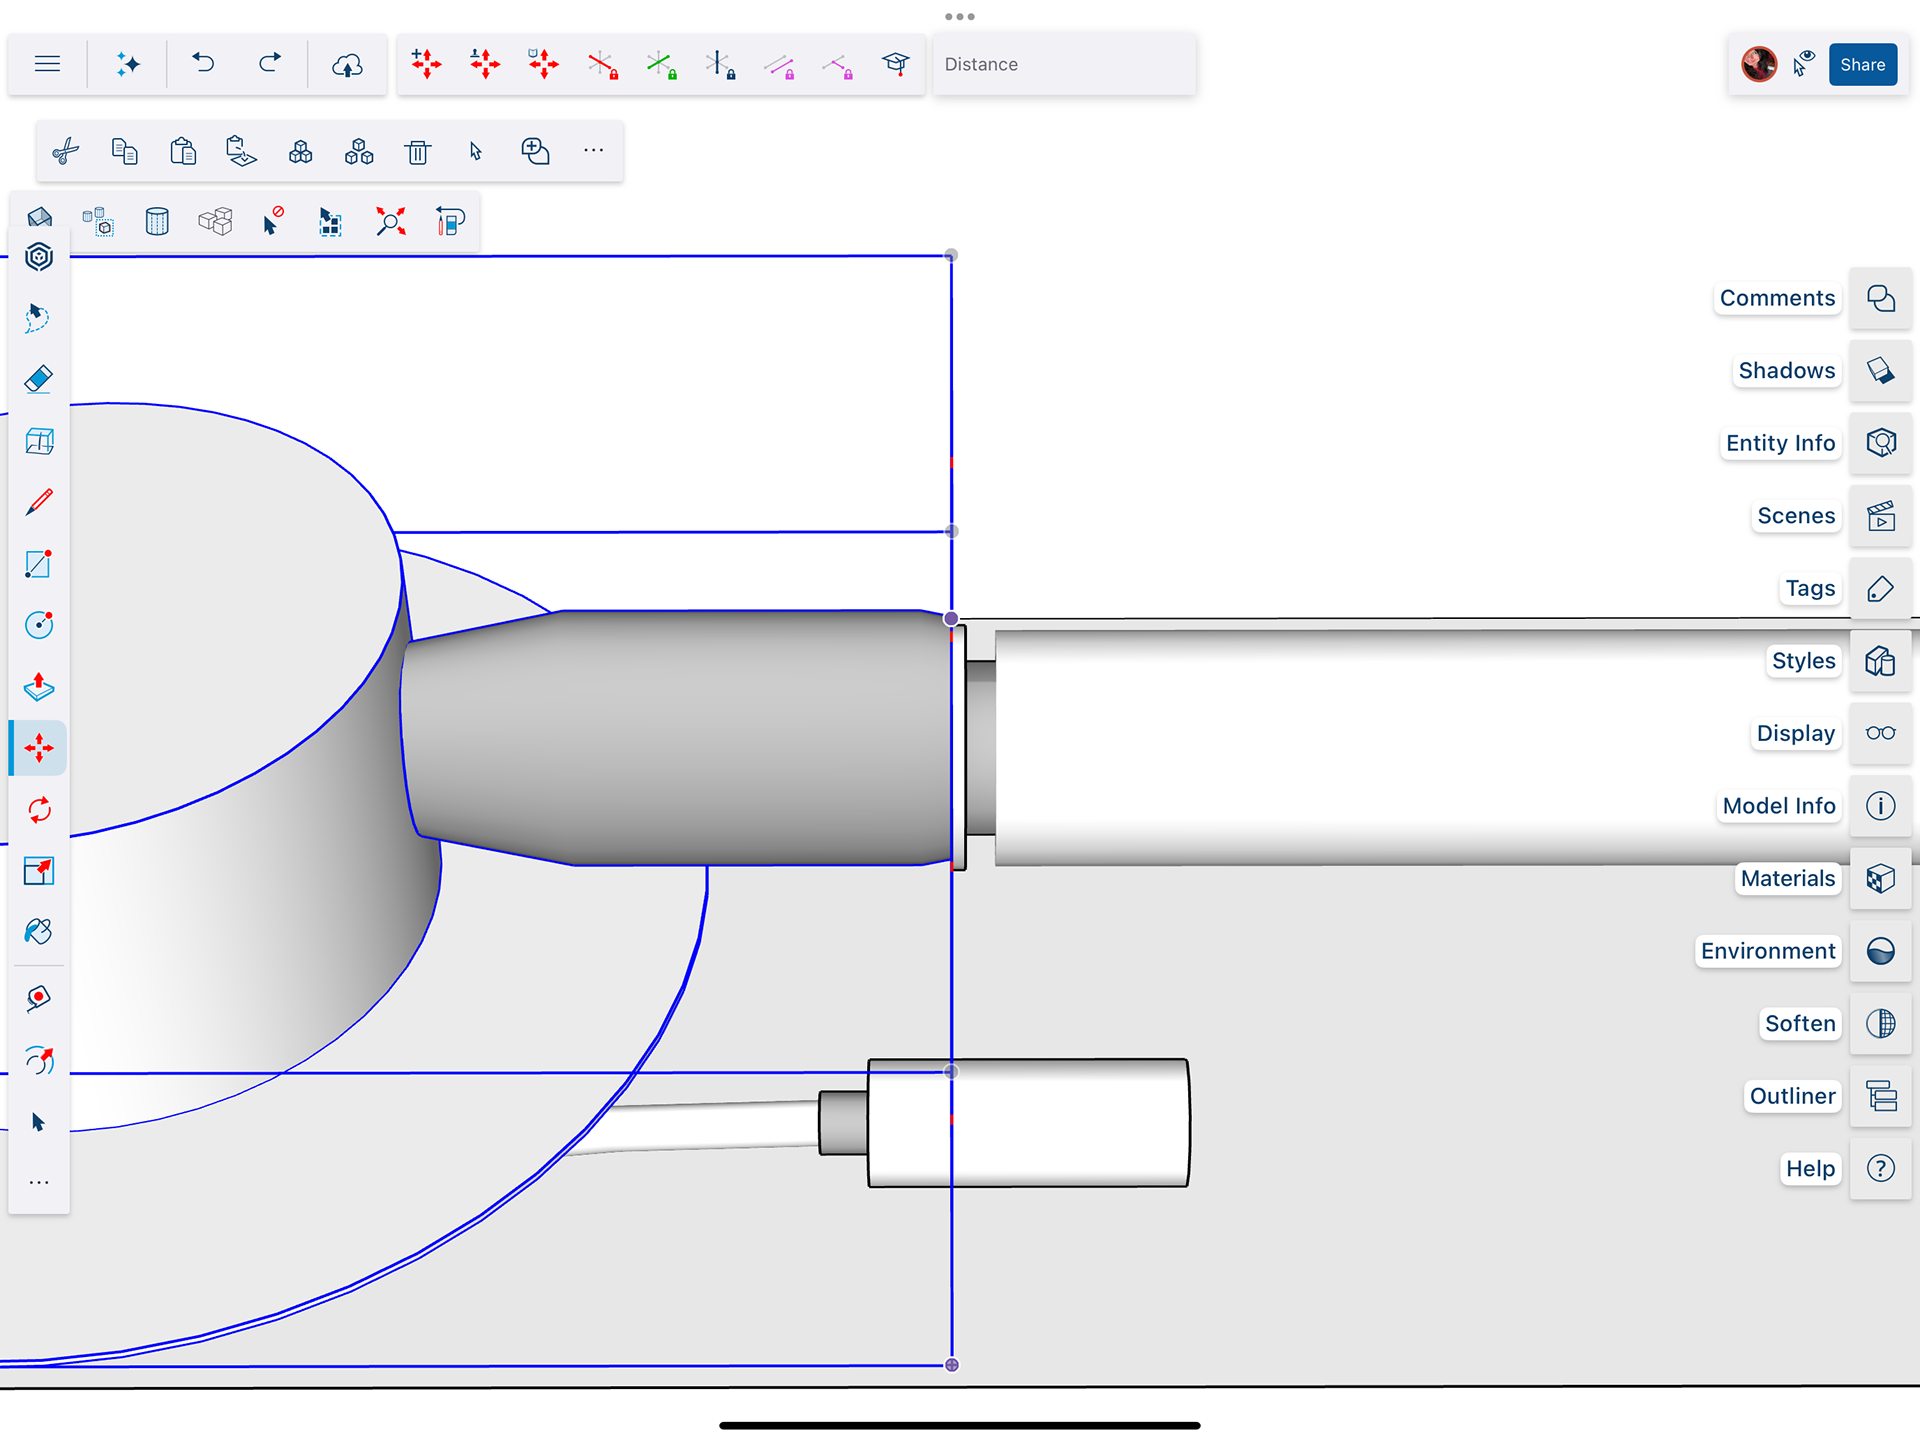Viewport: 1920px width, 1440px height.
Task: Open the Entity Info panel
Action: 1880,443
